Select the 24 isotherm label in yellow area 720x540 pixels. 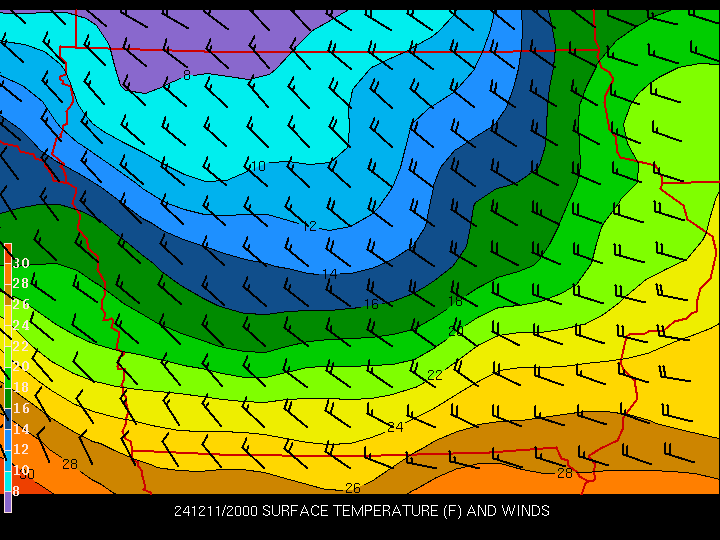[x=395, y=427]
